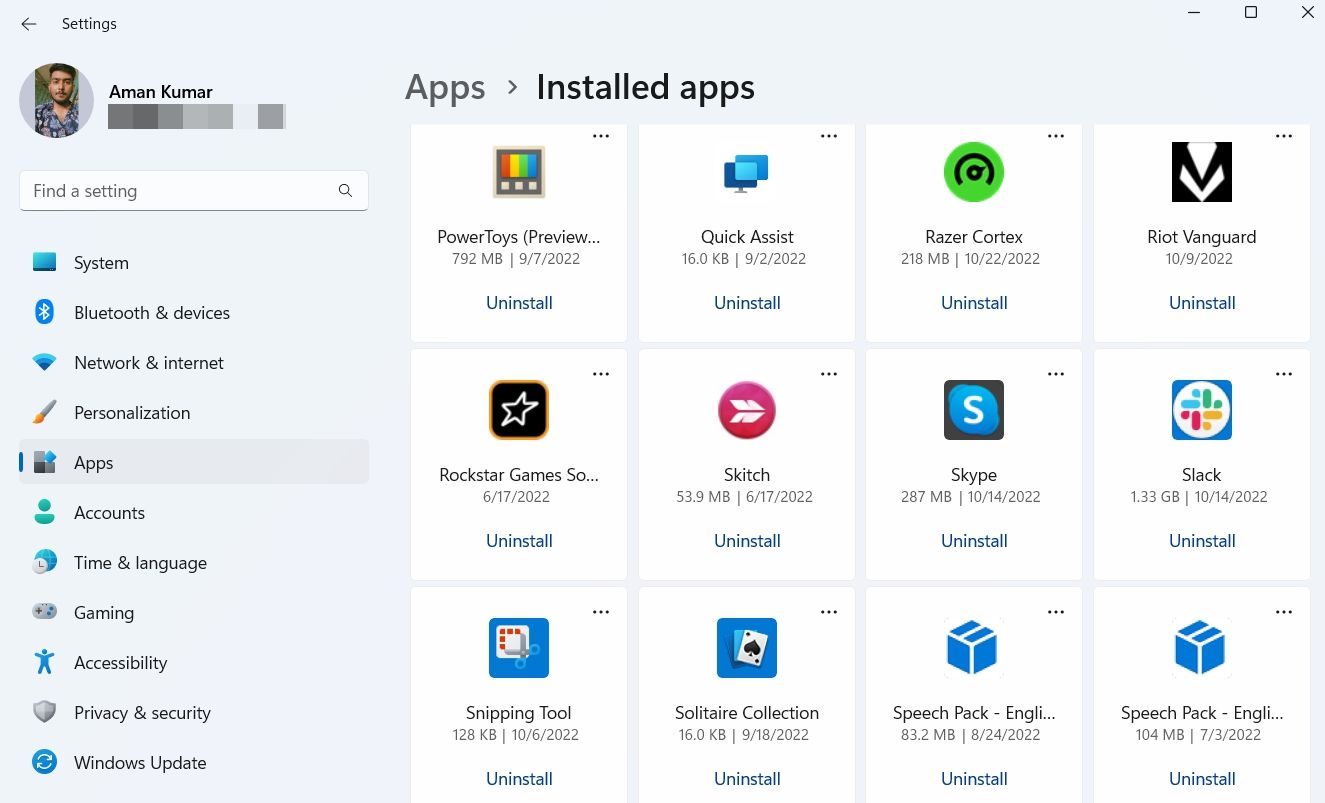This screenshot has width=1325, height=803.
Task: Uninstall Slack
Action: (x=1202, y=541)
